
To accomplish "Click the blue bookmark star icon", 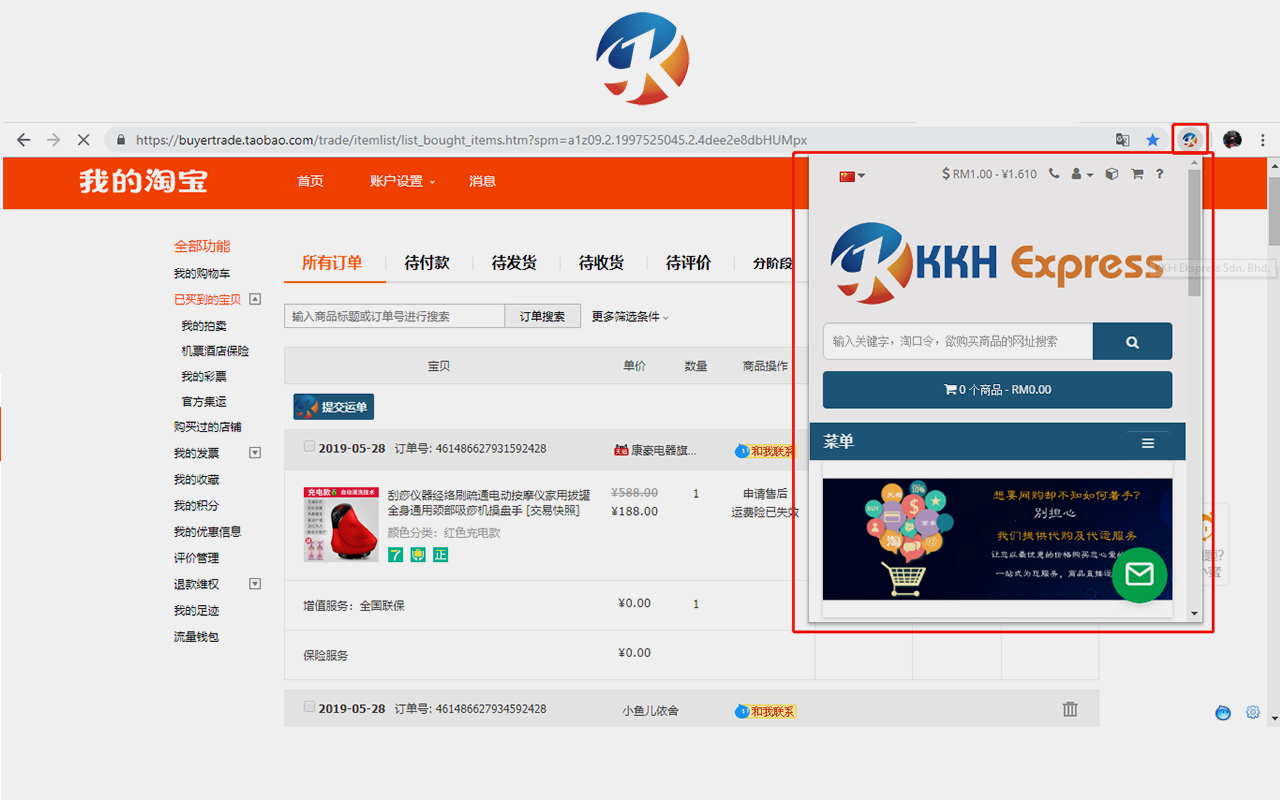I will (x=1153, y=140).
